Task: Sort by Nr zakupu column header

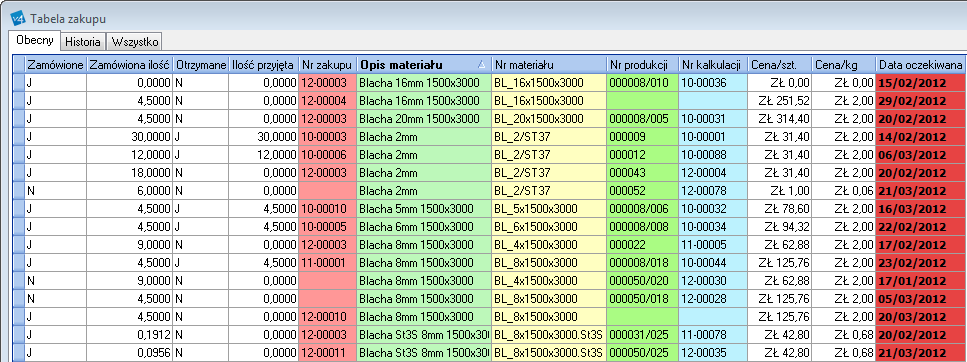Action: click(327, 64)
